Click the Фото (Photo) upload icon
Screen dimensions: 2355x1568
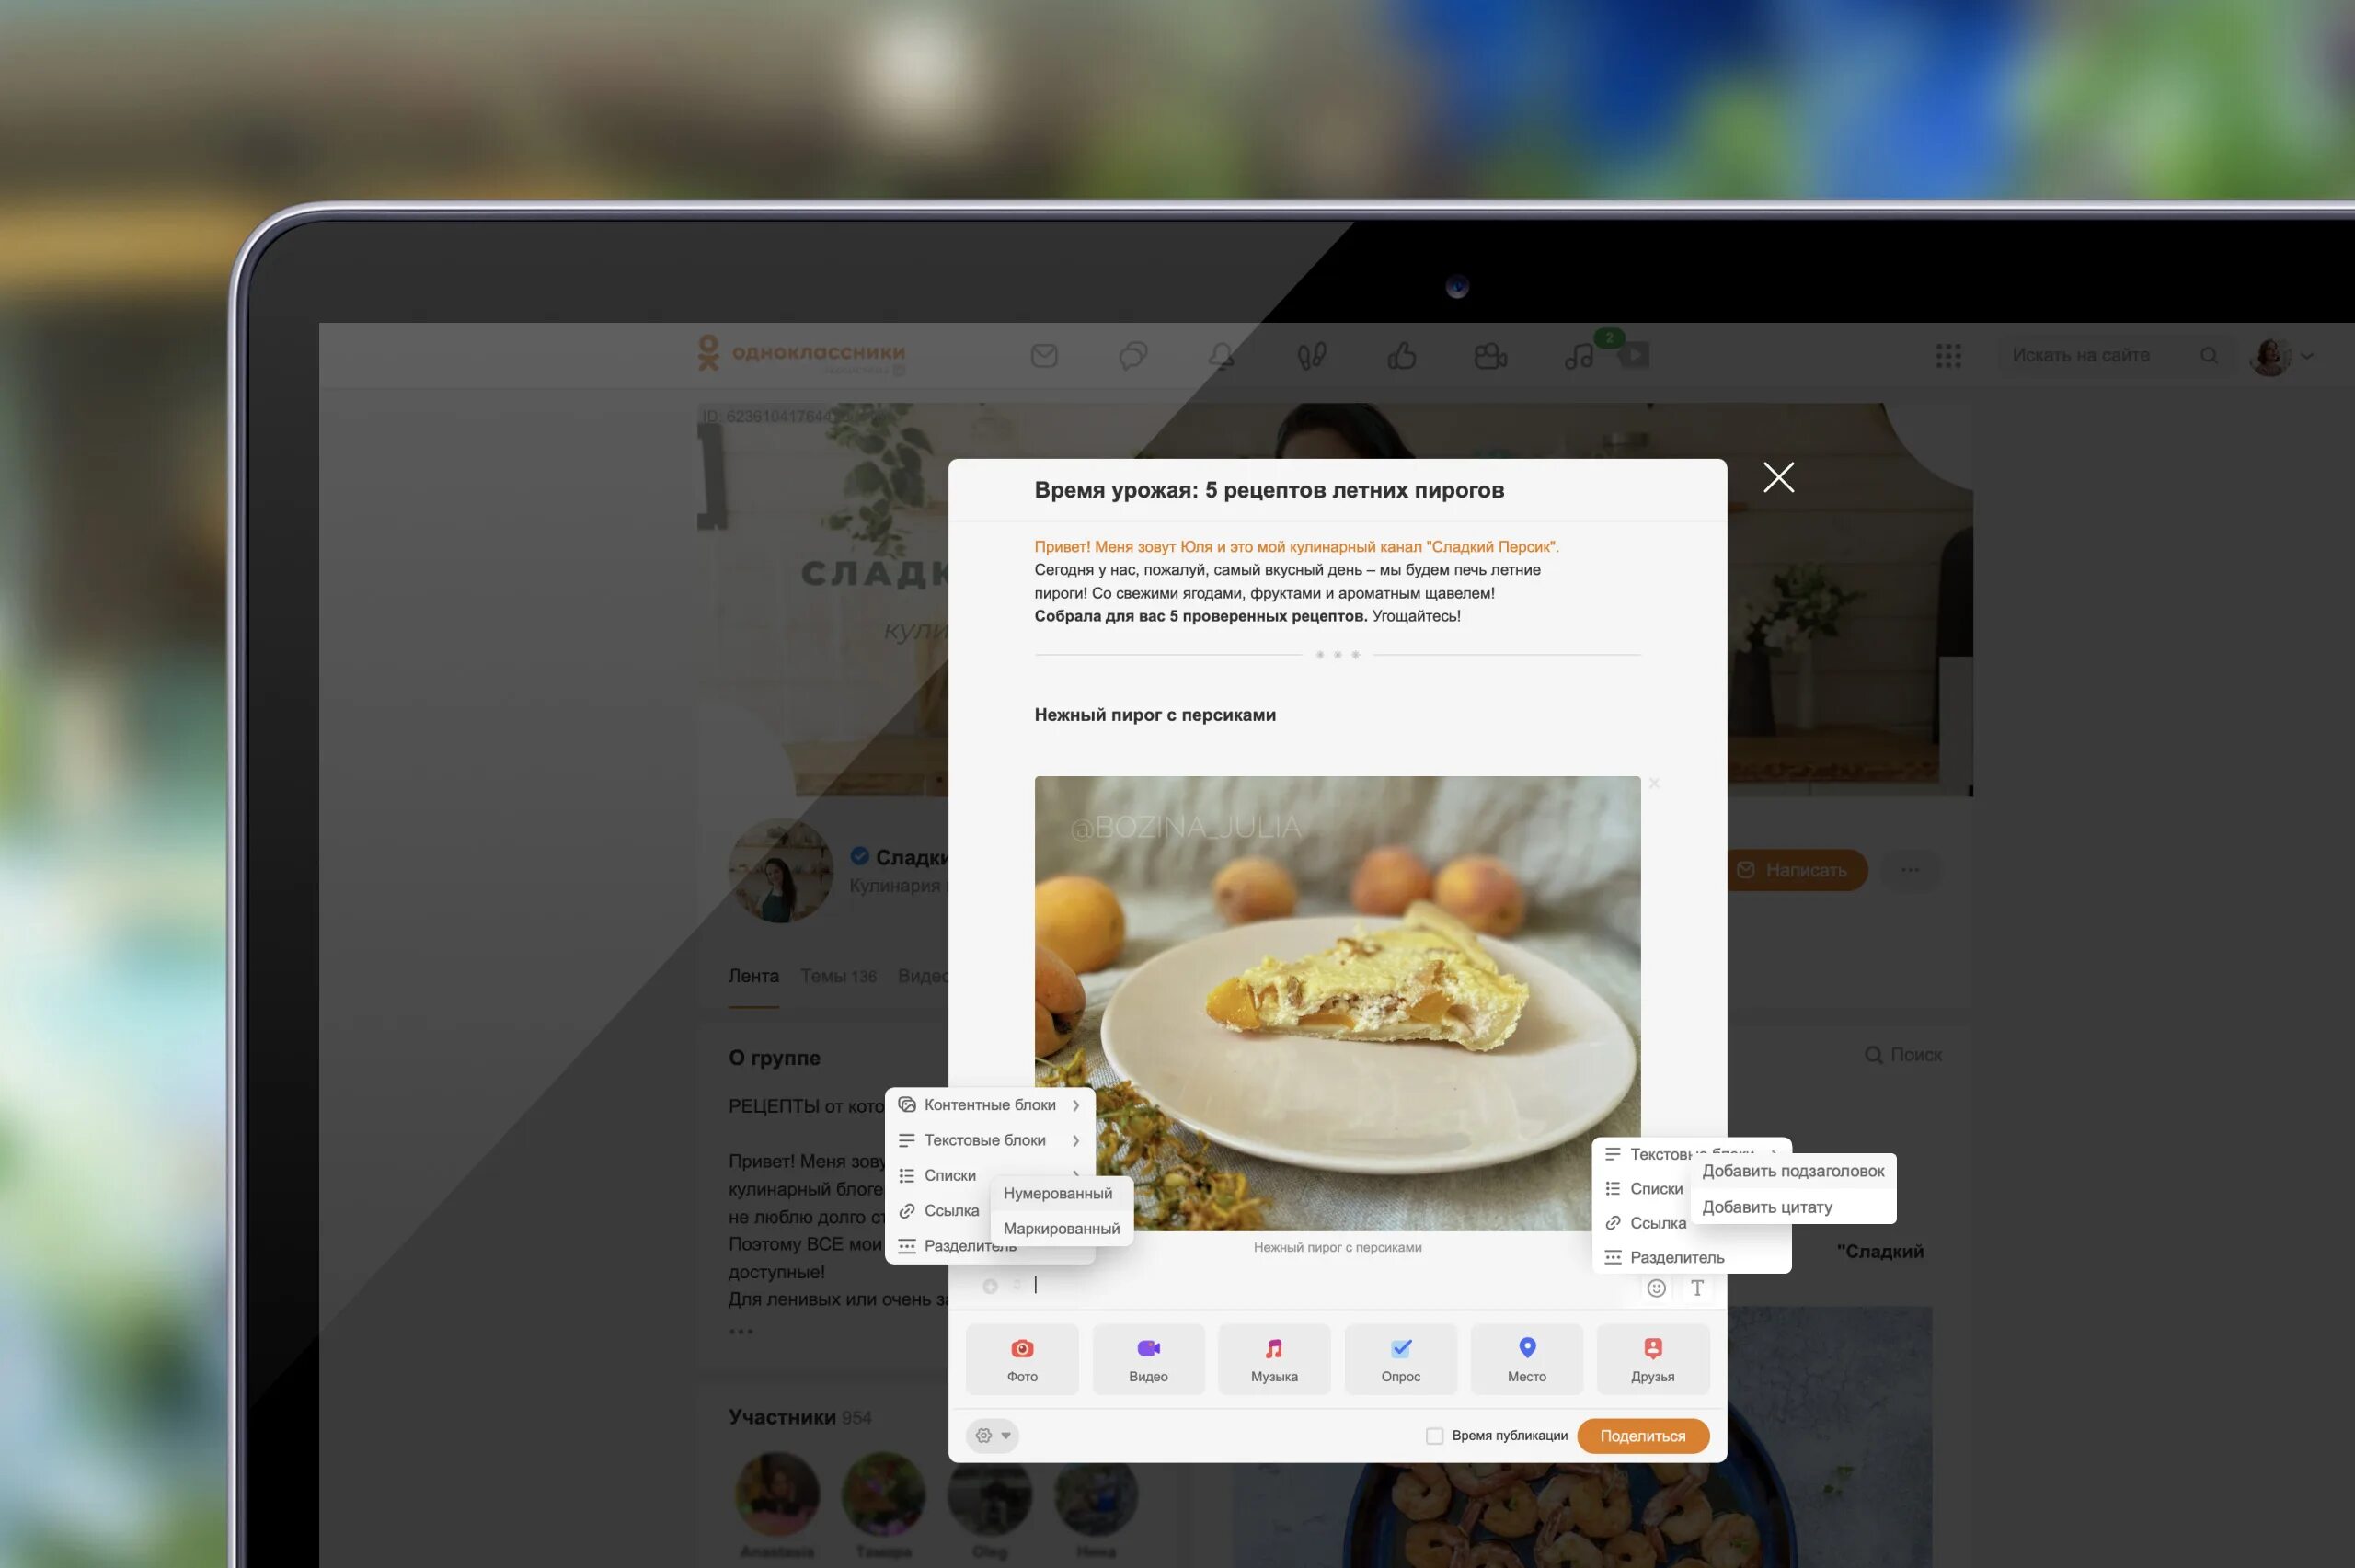pyautogui.click(x=1022, y=1358)
